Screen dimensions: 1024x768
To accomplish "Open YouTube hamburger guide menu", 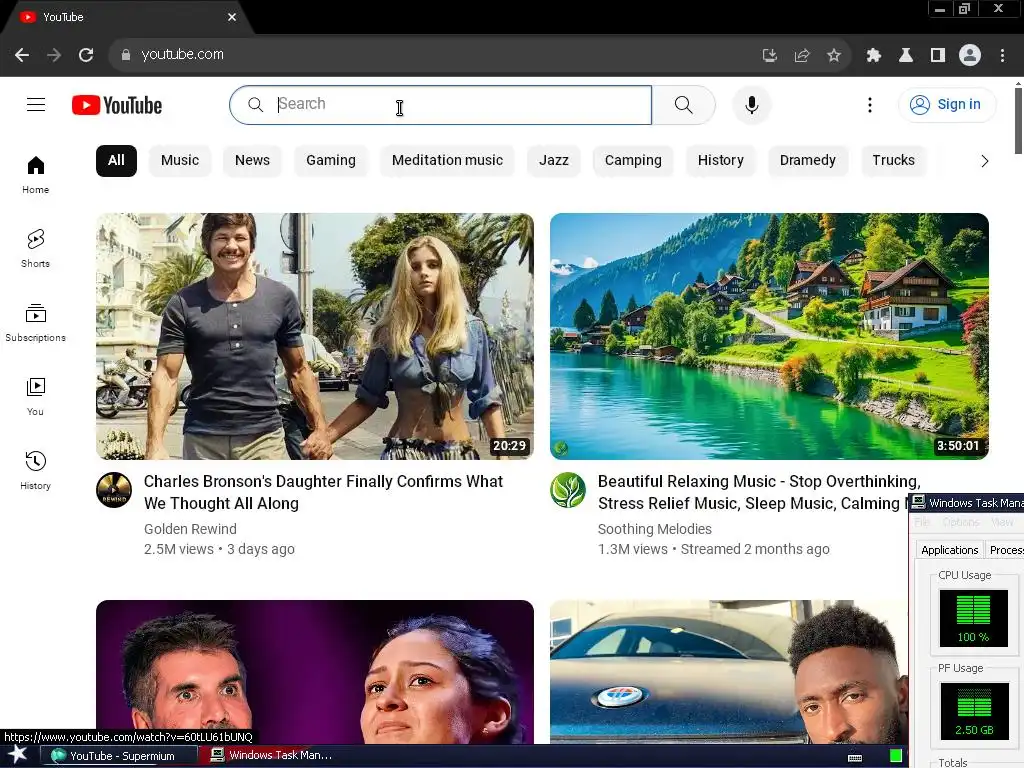I will 36,104.
